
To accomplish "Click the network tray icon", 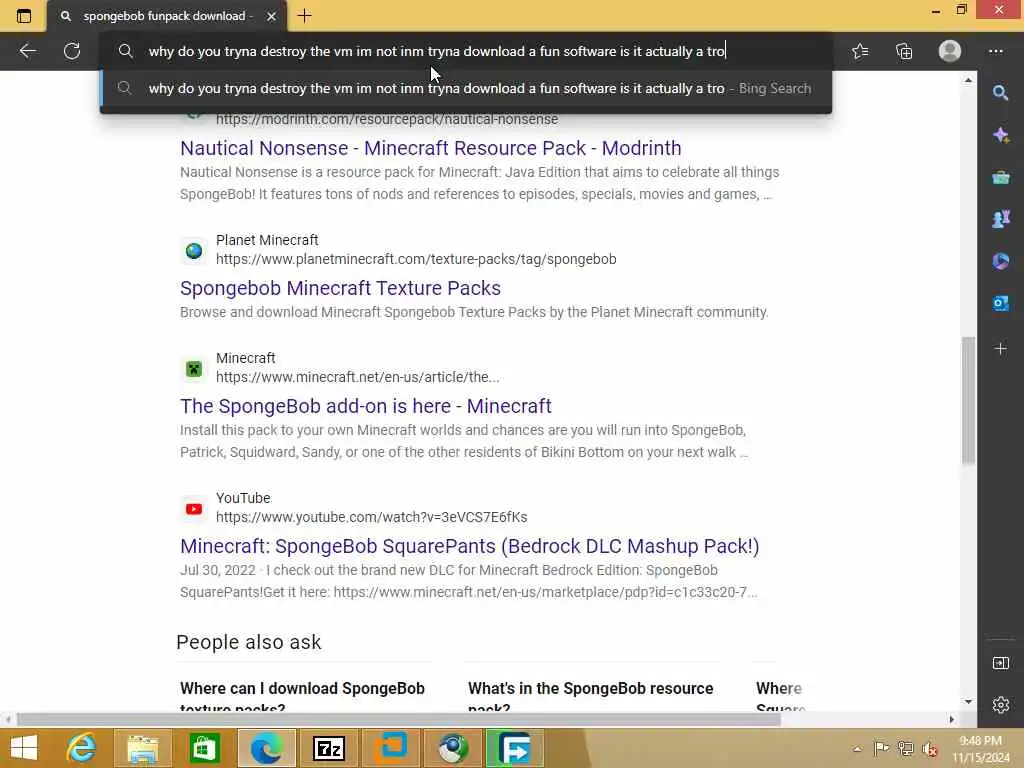I will click(x=905, y=749).
